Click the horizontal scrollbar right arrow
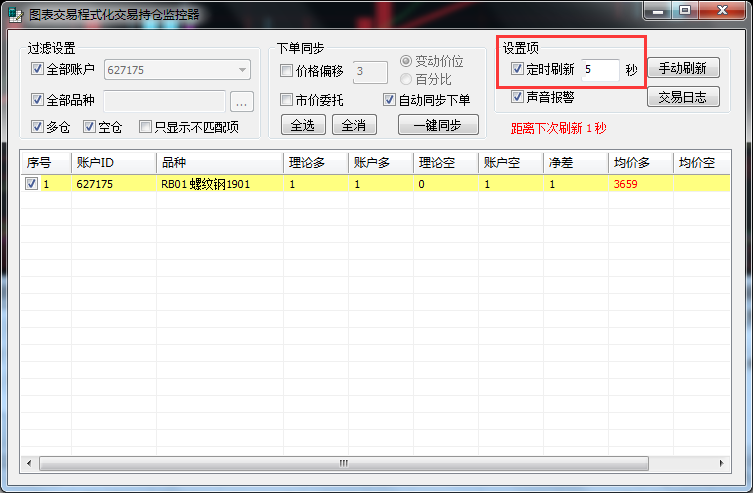 pos(721,463)
